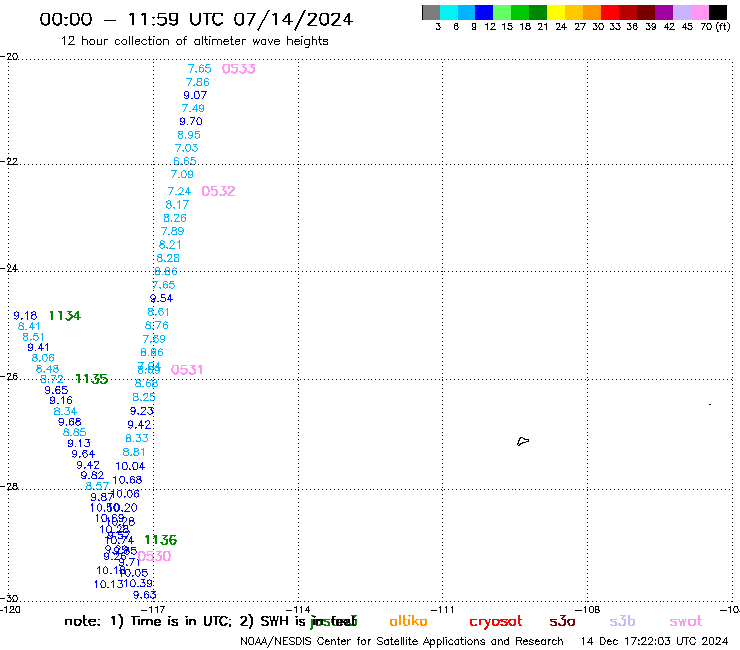Click the 9.65 wave height reading

(x=56, y=390)
